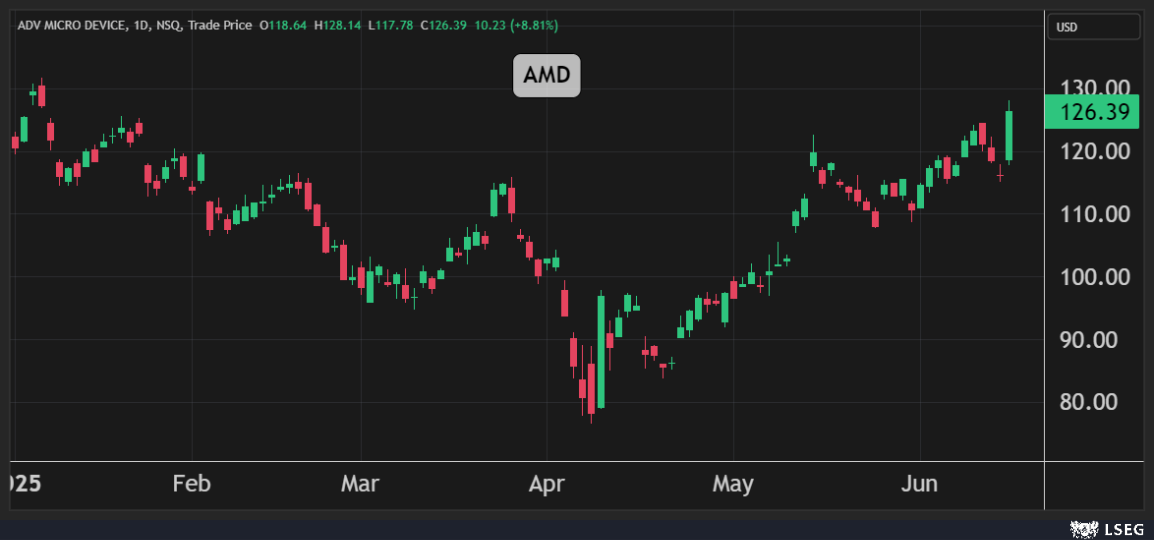The image size is (1154, 540).
Task: Click the Jun label on time axis
Action: (919, 484)
